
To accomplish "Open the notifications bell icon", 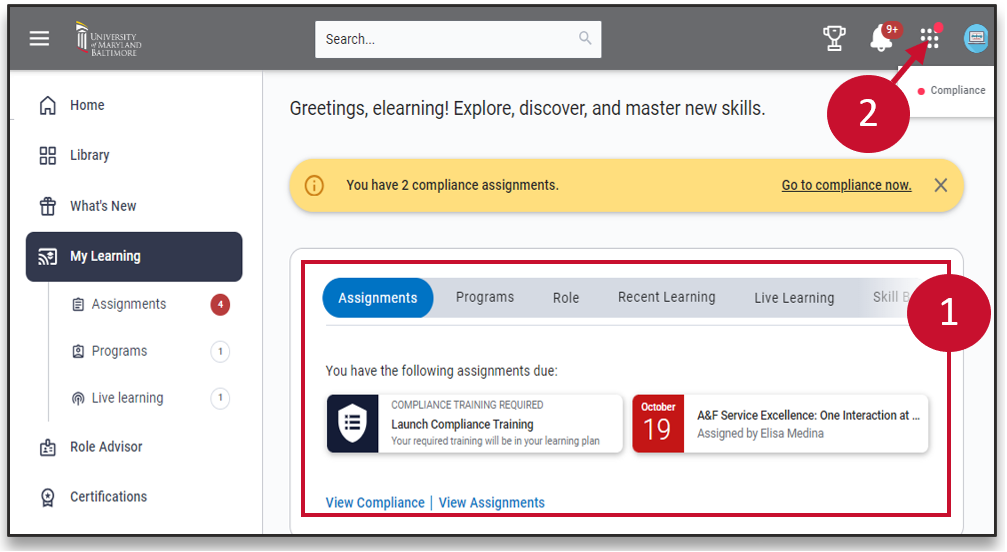I will coord(881,39).
